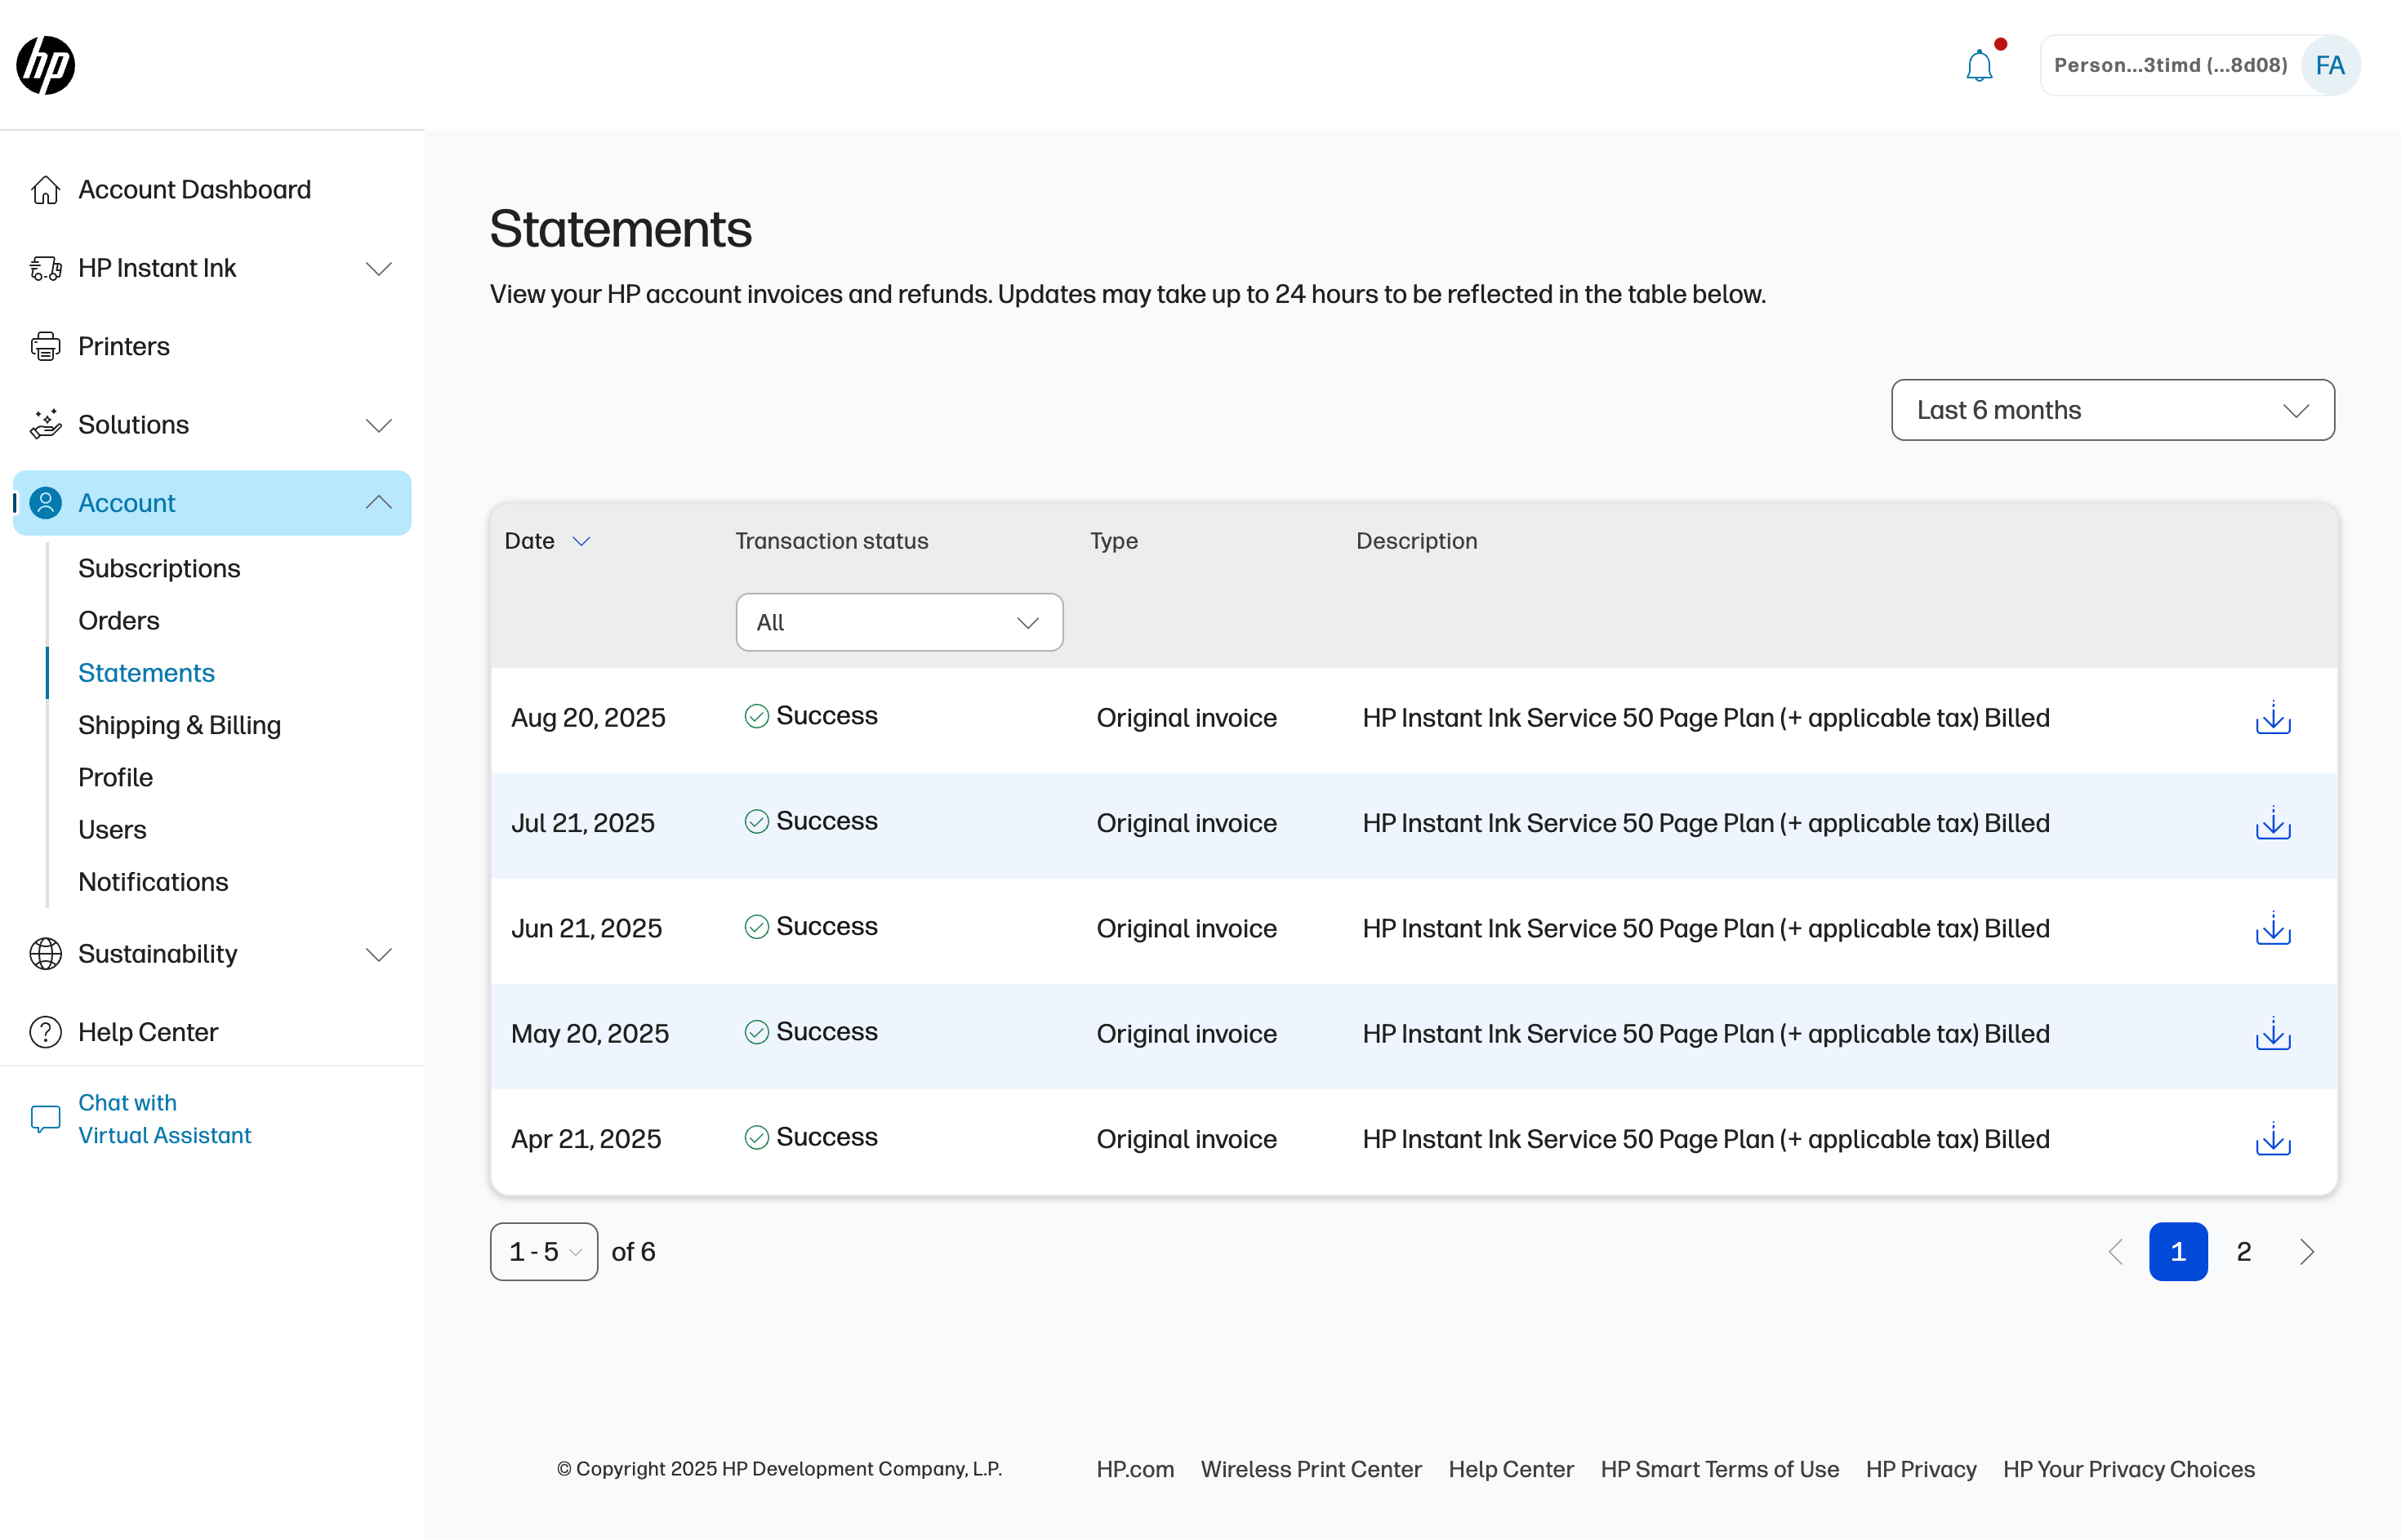The image size is (2401, 1540).
Task: Open Account Dashboard
Action: 194,190
